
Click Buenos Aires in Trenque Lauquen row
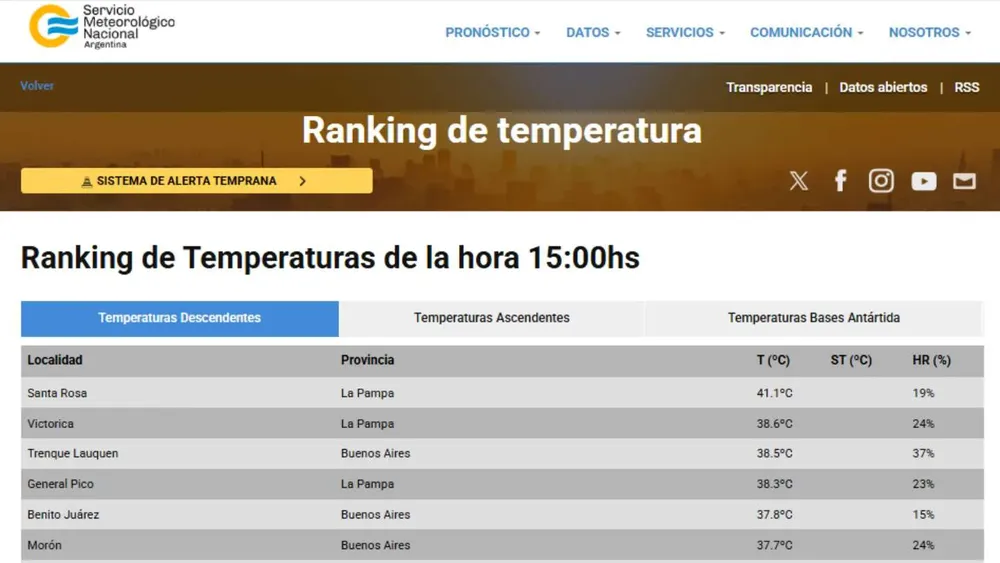click(x=375, y=453)
